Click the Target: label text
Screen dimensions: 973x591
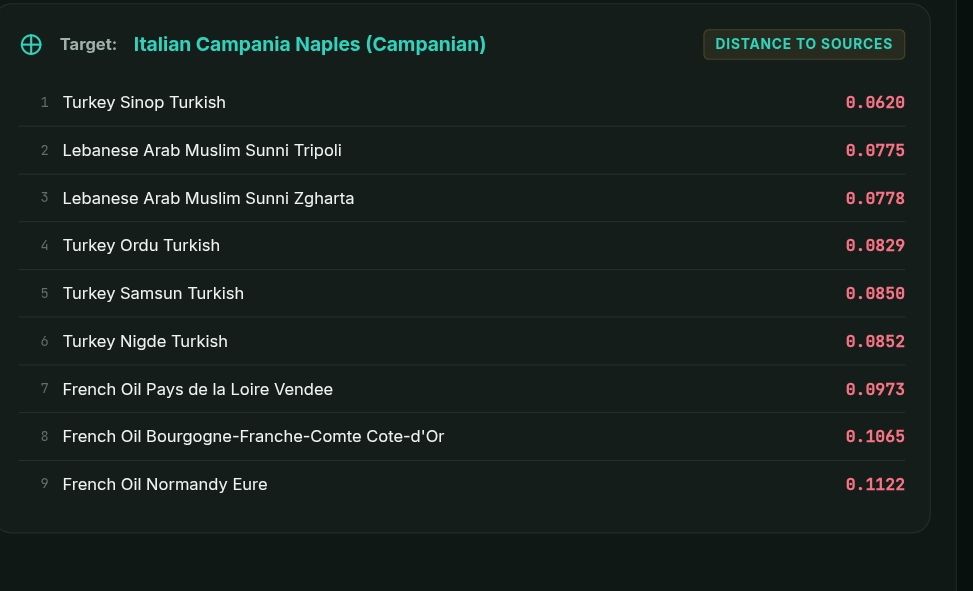coord(88,45)
